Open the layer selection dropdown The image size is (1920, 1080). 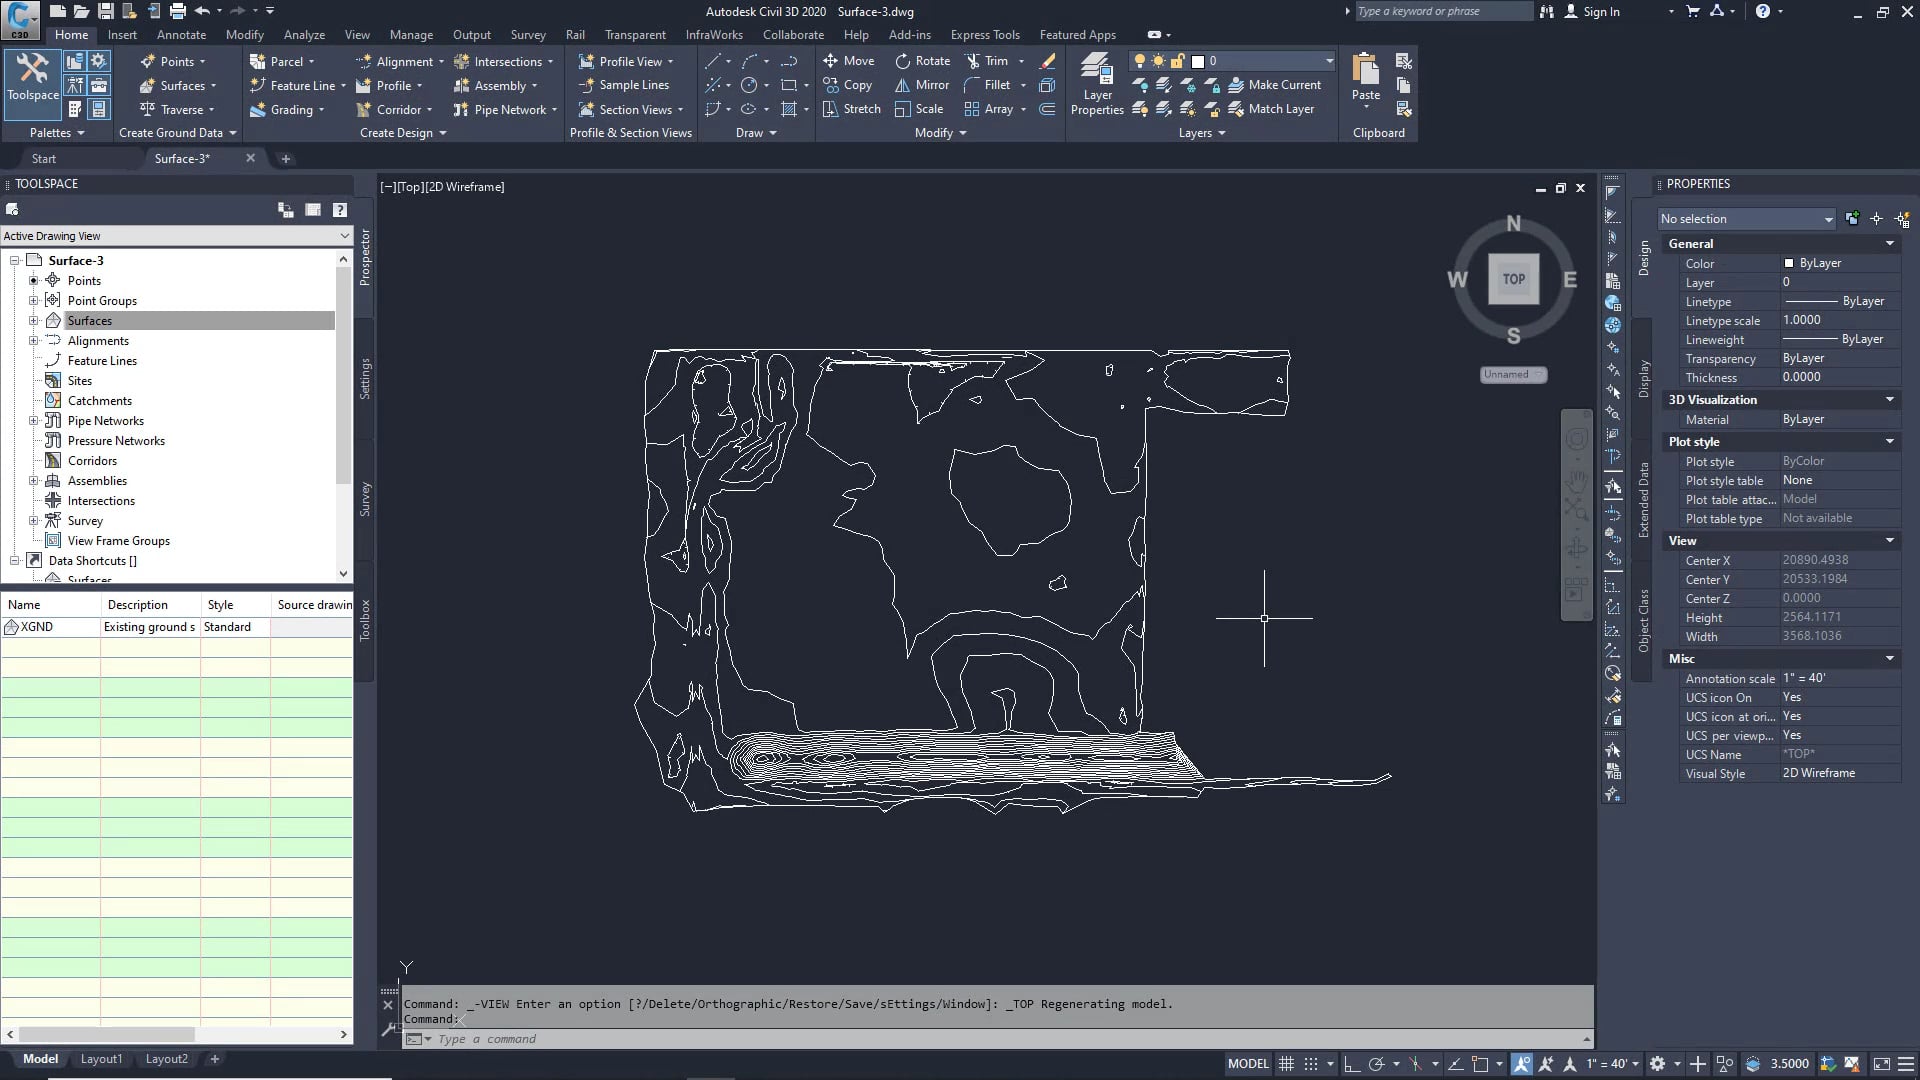tap(1328, 61)
